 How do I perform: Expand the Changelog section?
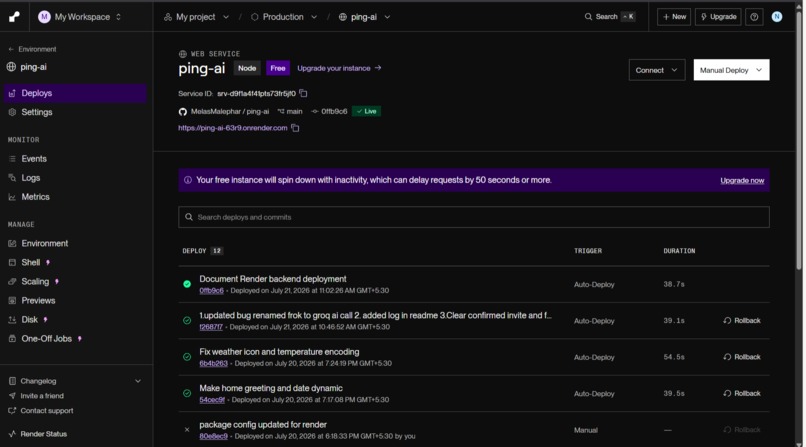[x=75, y=381]
